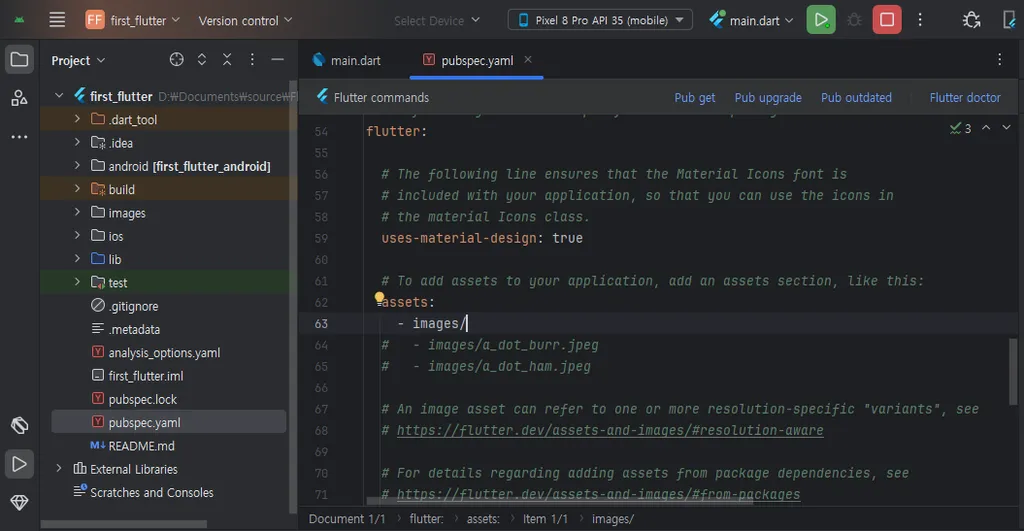Open the from-packages flutter.dev link
Image resolution: width=1024 pixels, height=531 pixels.
pyautogui.click(x=598, y=494)
